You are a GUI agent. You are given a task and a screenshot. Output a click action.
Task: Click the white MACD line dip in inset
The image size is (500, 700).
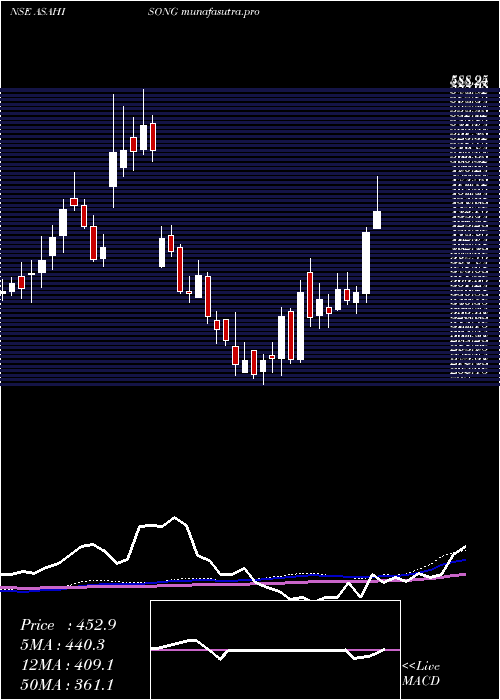[220, 658]
